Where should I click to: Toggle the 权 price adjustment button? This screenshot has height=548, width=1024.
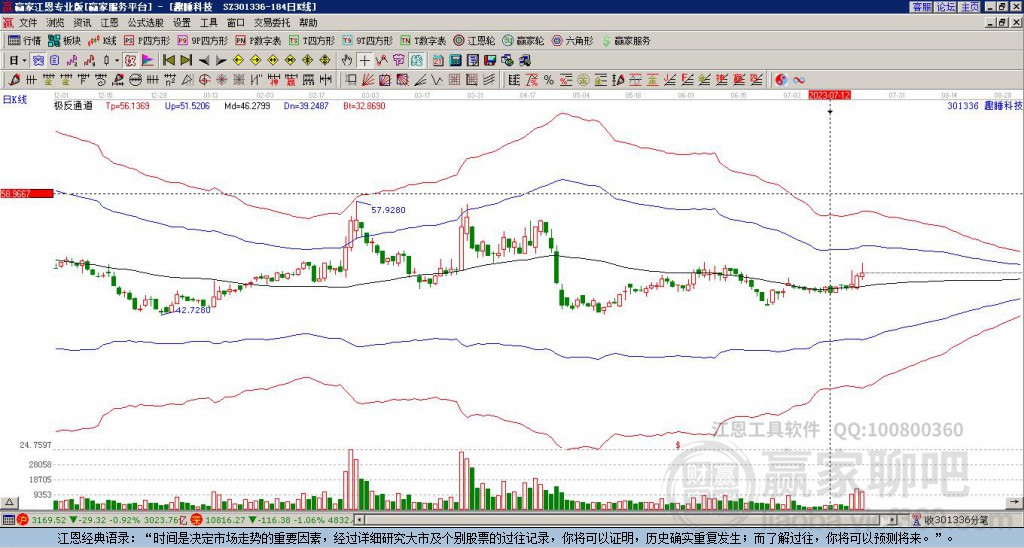pyautogui.click(x=130, y=61)
